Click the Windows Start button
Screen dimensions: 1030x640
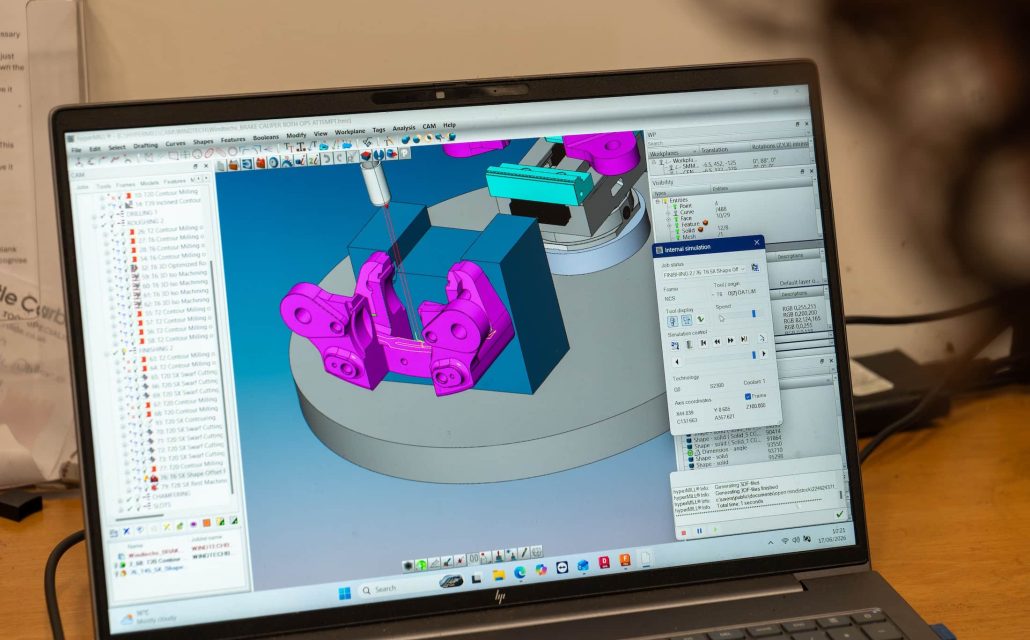pos(344,593)
